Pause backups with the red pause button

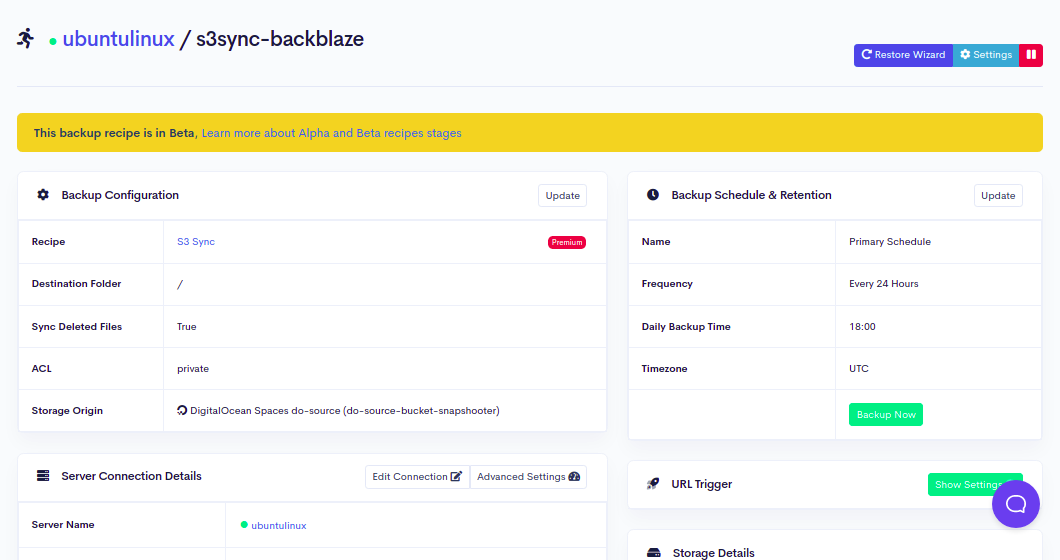point(1031,55)
